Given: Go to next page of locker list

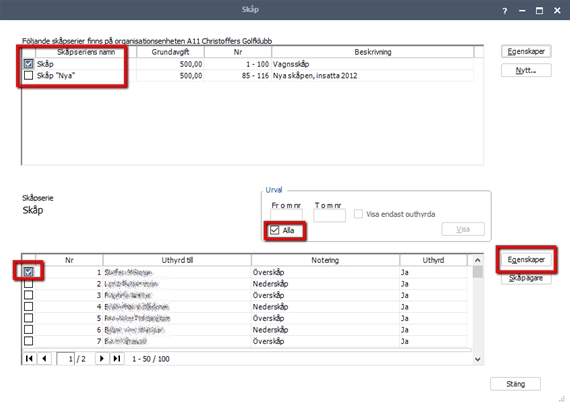Looking at the screenshot, I should point(102,359).
